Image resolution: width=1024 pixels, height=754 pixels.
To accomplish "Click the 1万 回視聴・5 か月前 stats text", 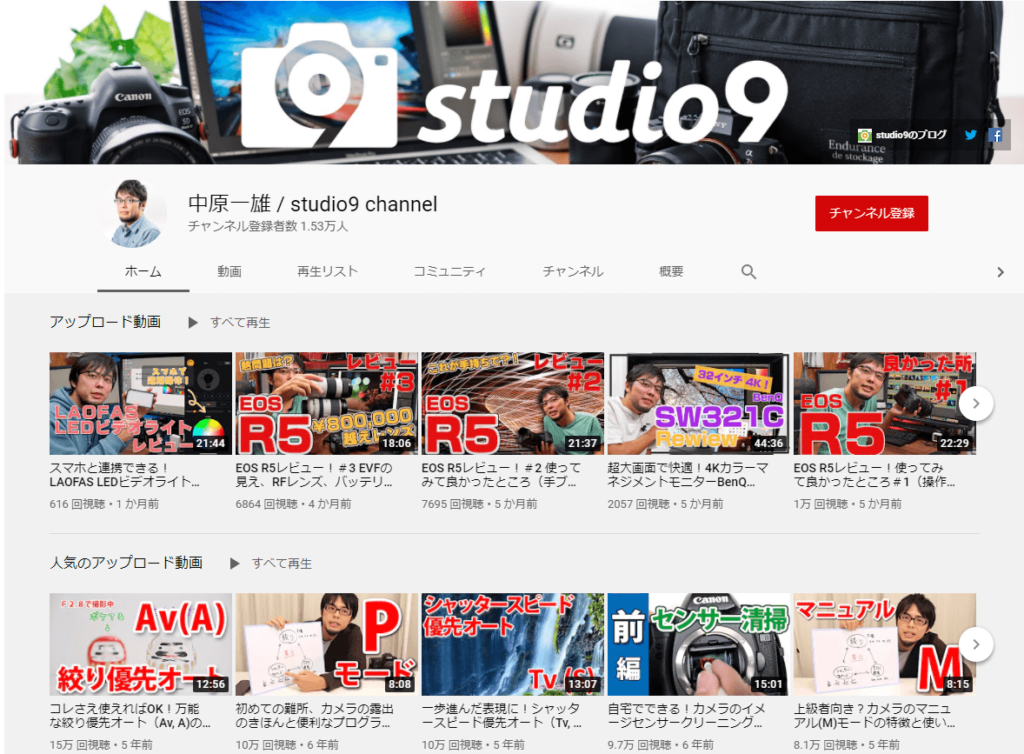I will (848, 504).
